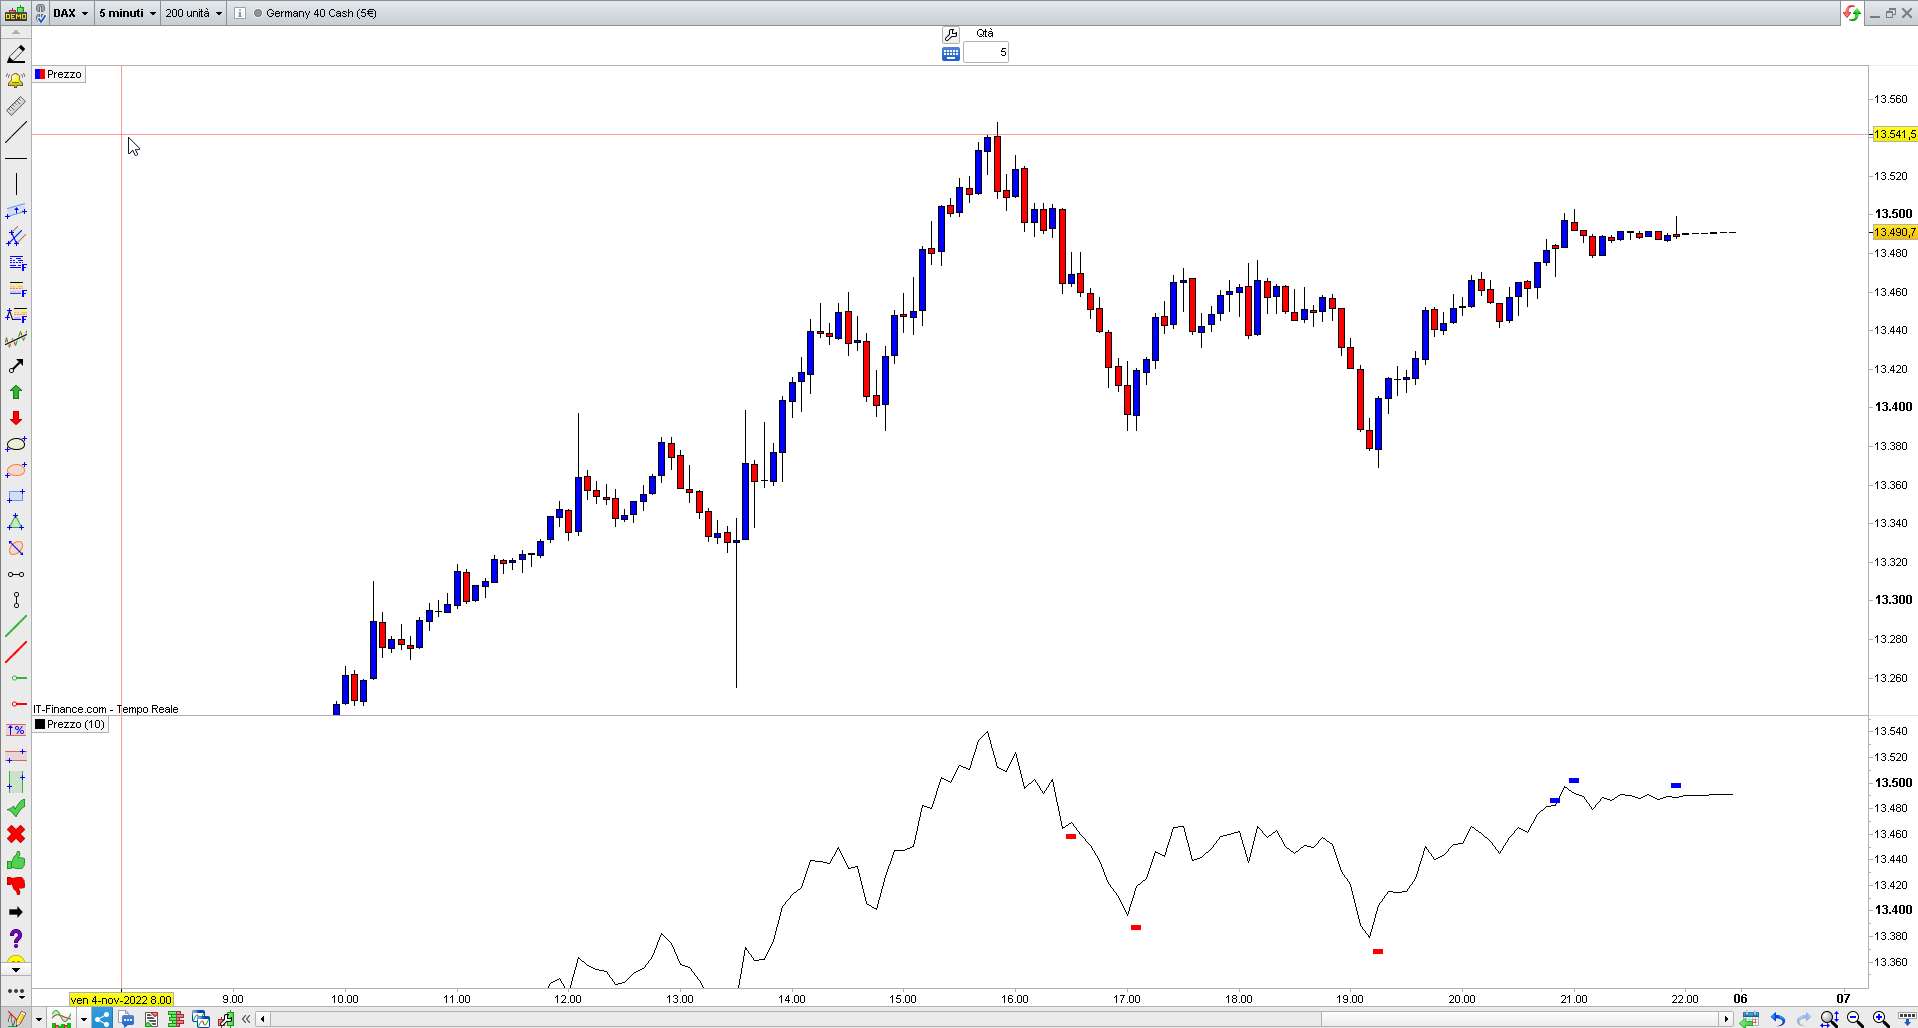The width and height of the screenshot is (1918, 1028).
Task: Collapse bottom toolbar with double chevron
Action: tap(246, 1019)
